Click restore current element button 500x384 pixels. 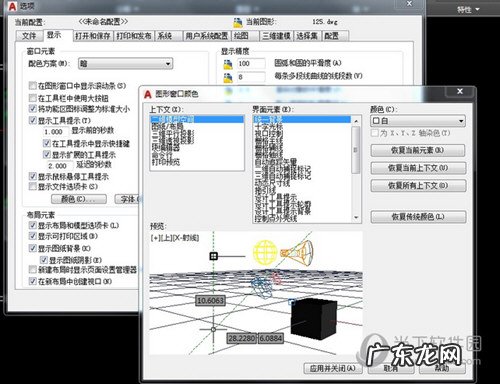[418, 150]
